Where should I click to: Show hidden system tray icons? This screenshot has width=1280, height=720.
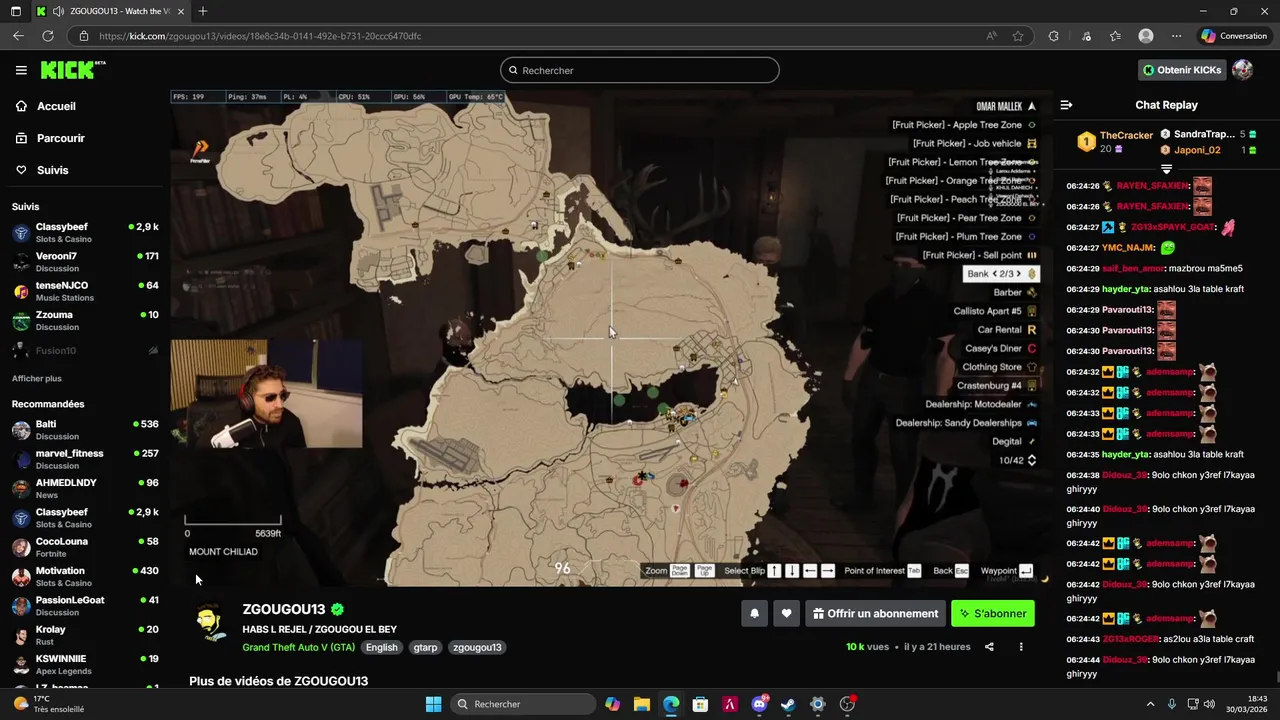(x=1150, y=704)
